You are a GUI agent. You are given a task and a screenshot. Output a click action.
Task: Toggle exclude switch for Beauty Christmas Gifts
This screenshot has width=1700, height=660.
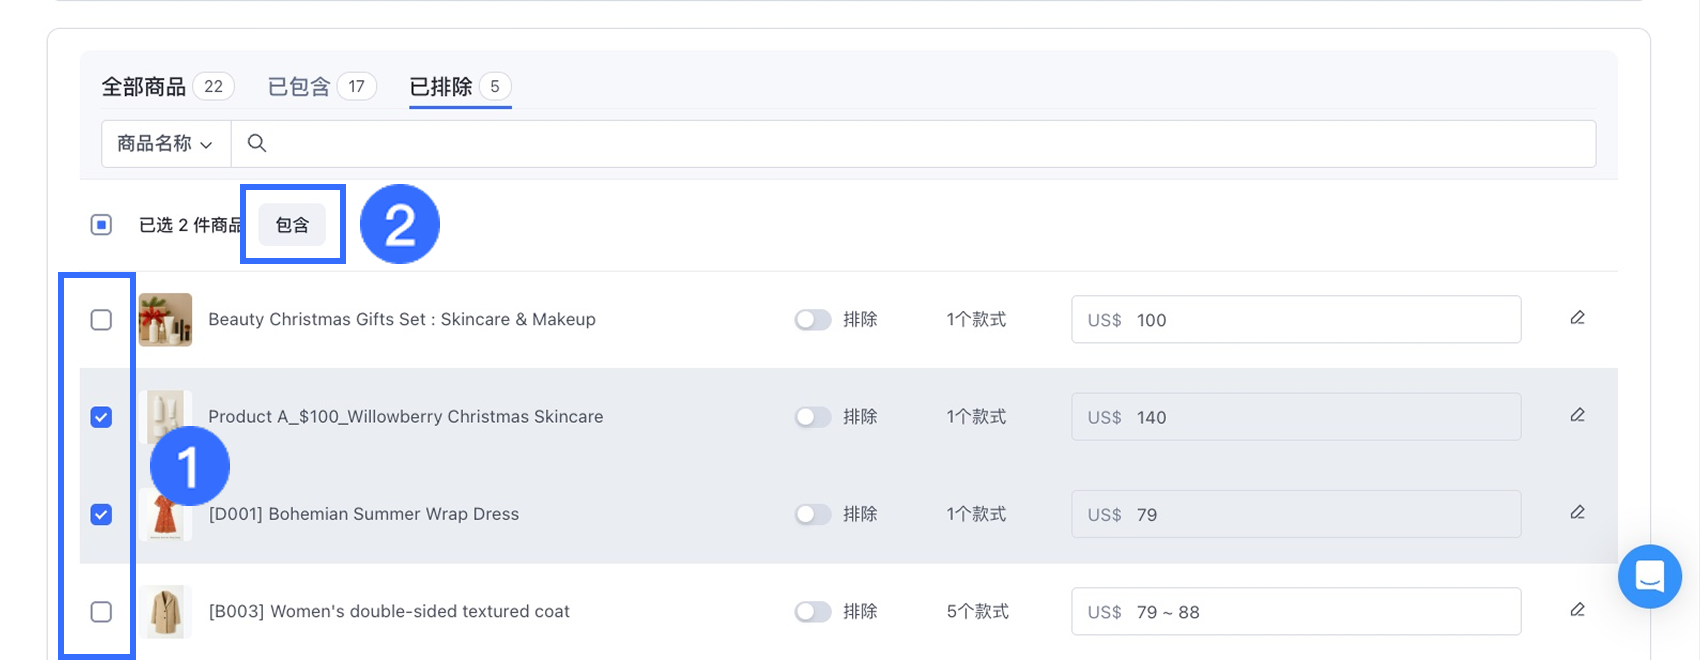coord(813,320)
